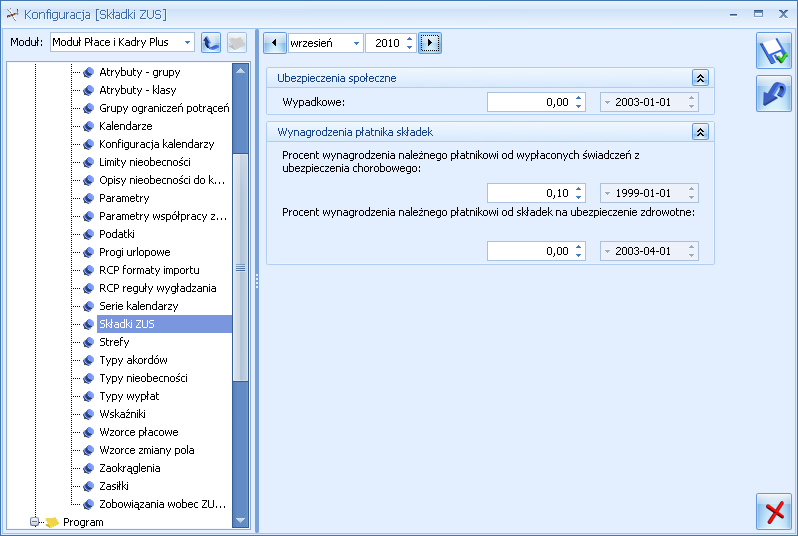Click icon next to Kalendarze
The height and width of the screenshot is (536, 798).
tap(89, 126)
